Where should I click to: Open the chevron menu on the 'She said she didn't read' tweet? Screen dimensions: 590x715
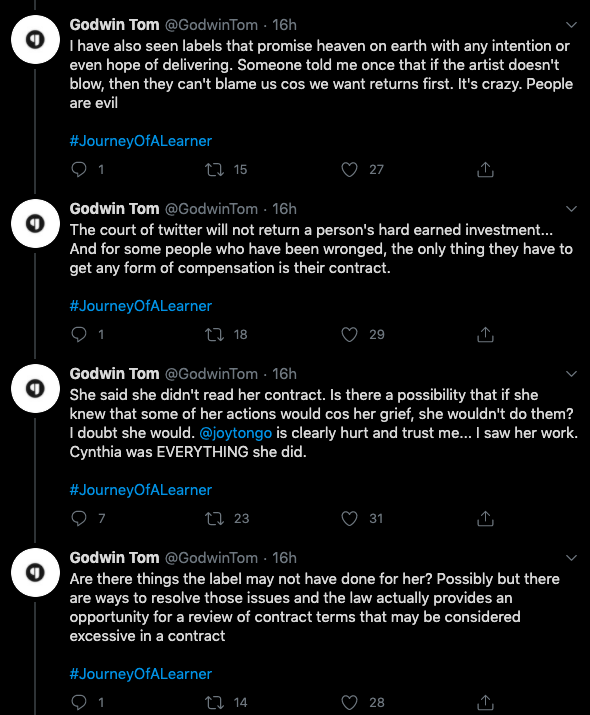[571, 374]
